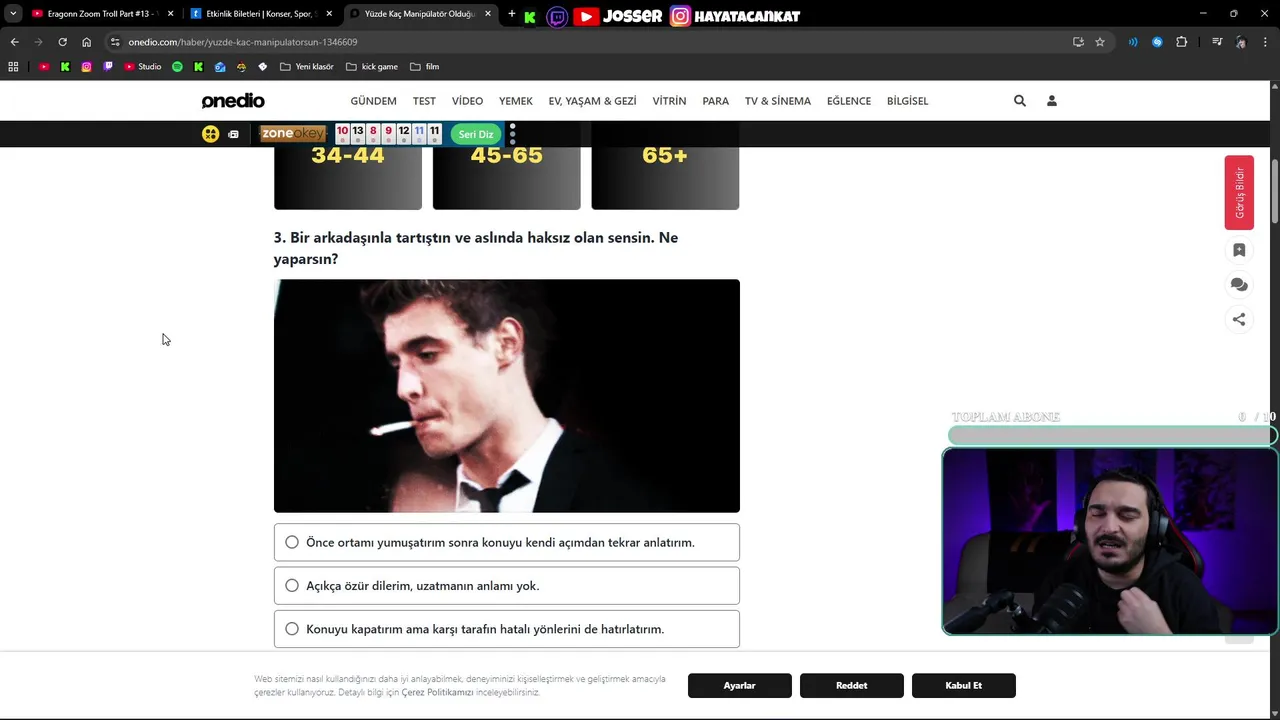
Task: Reload the current page
Action: pos(62,42)
